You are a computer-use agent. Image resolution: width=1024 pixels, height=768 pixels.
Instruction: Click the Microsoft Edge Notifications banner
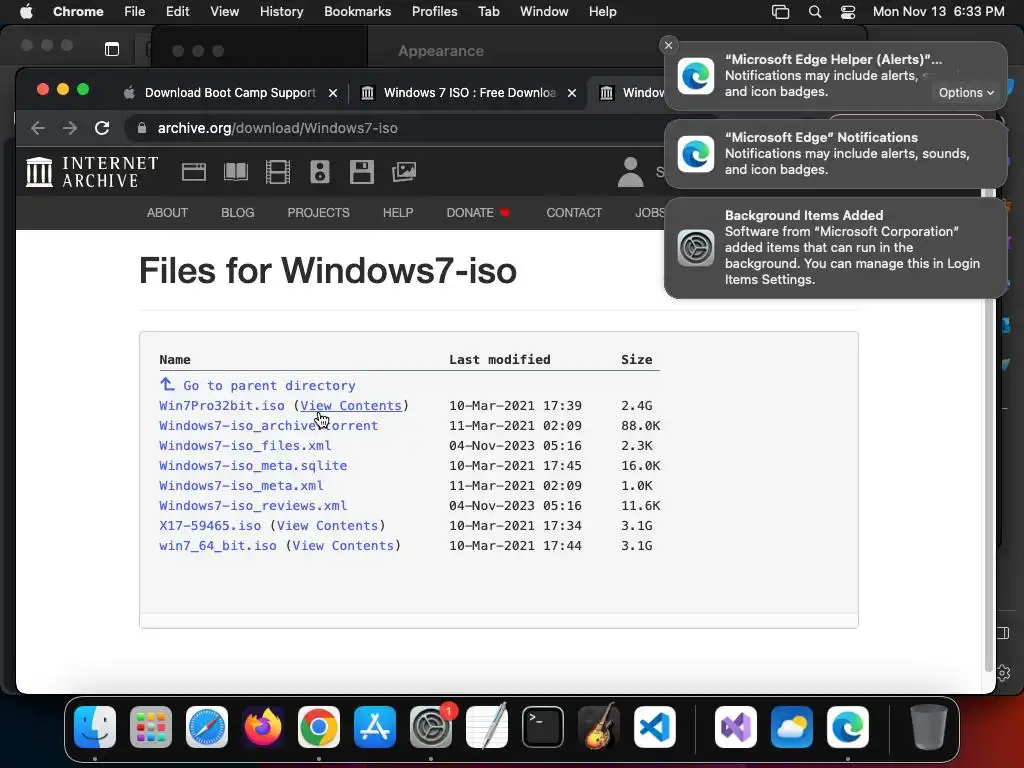click(x=836, y=153)
